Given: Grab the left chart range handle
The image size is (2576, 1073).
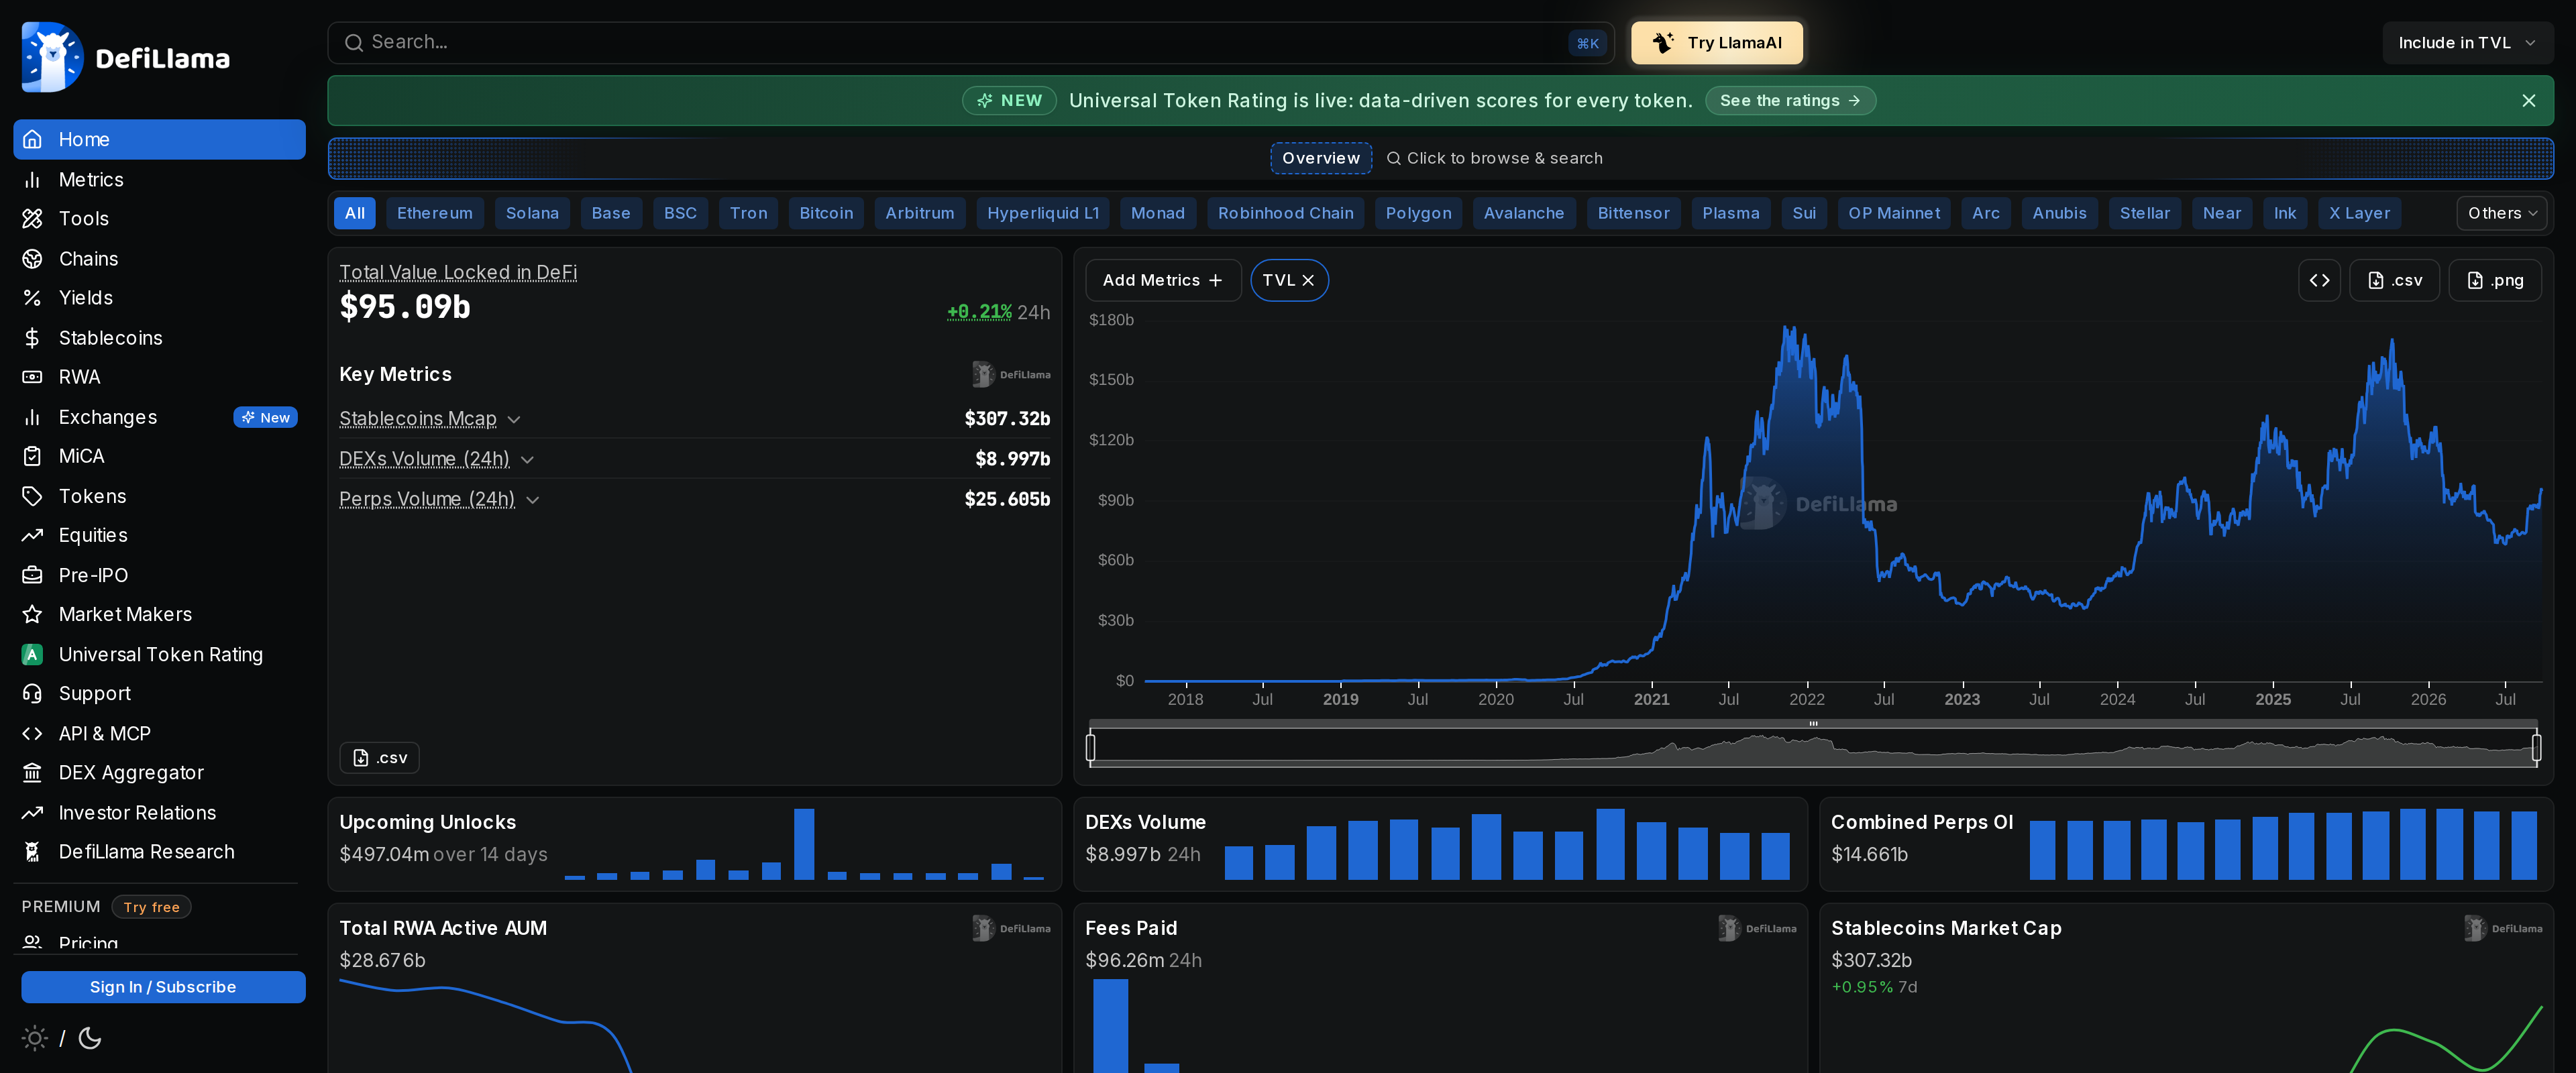Looking at the screenshot, I should click(1090, 747).
